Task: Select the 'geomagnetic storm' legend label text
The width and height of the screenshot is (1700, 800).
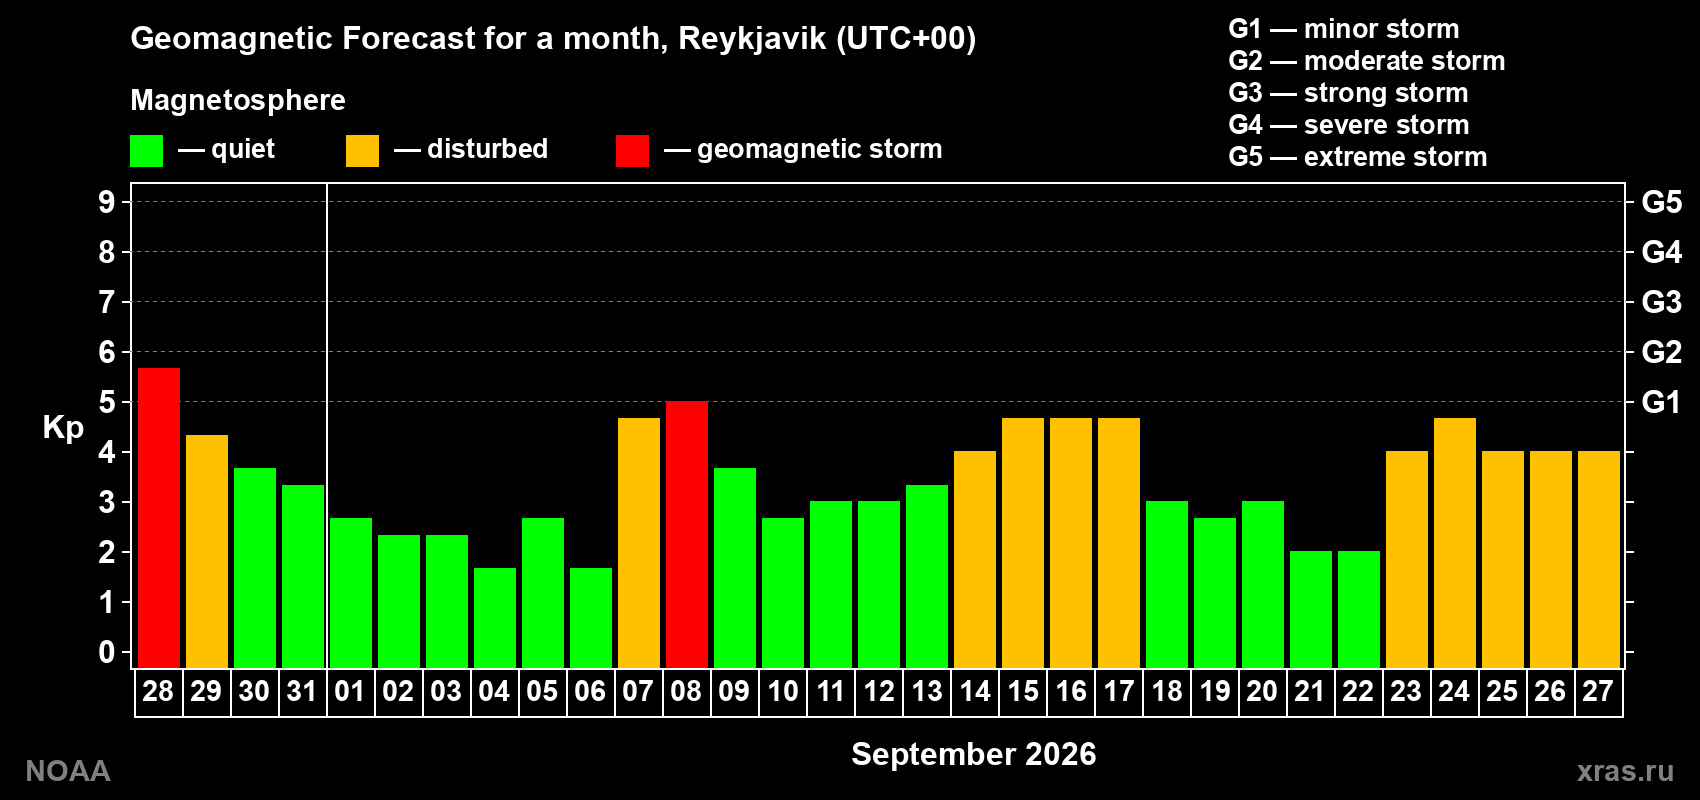Action: [820, 149]
